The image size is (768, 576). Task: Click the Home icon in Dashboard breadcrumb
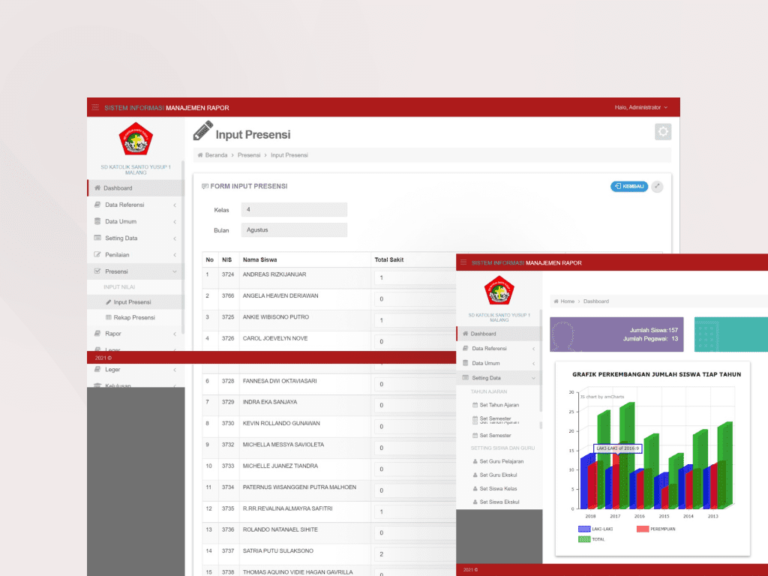555,301
